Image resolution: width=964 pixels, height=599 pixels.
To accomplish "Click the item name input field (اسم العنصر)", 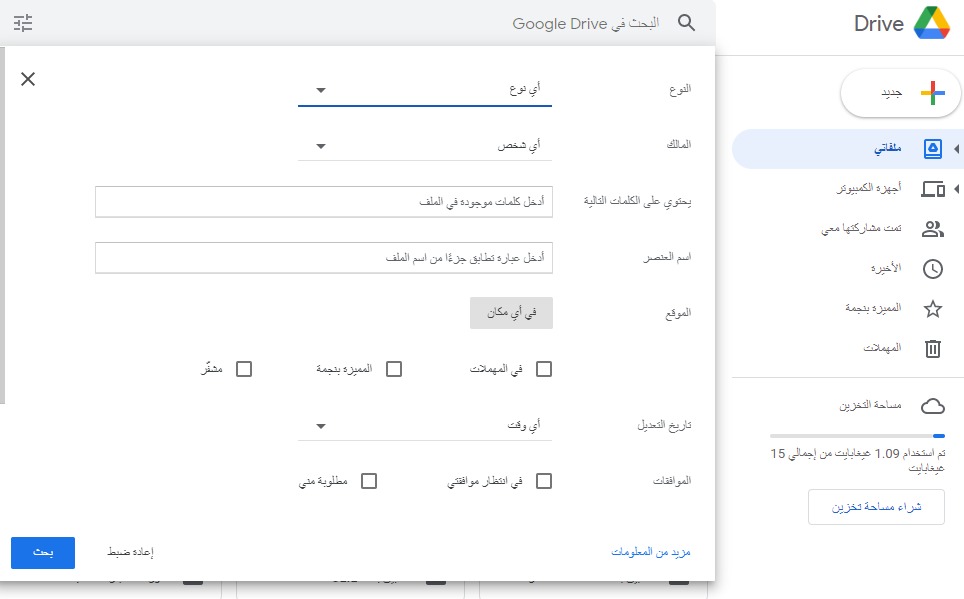I will click(324, 258).
